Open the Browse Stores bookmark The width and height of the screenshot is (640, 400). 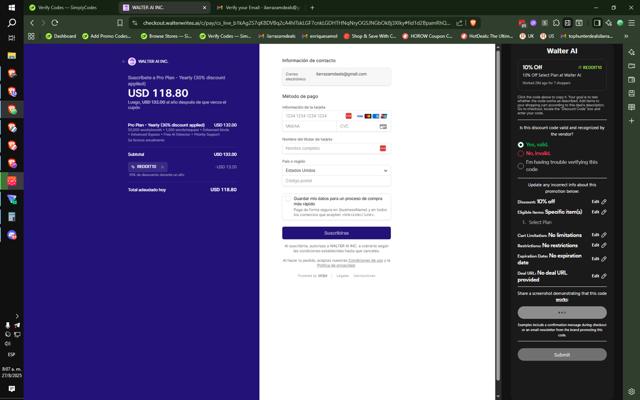pos(166,36)
